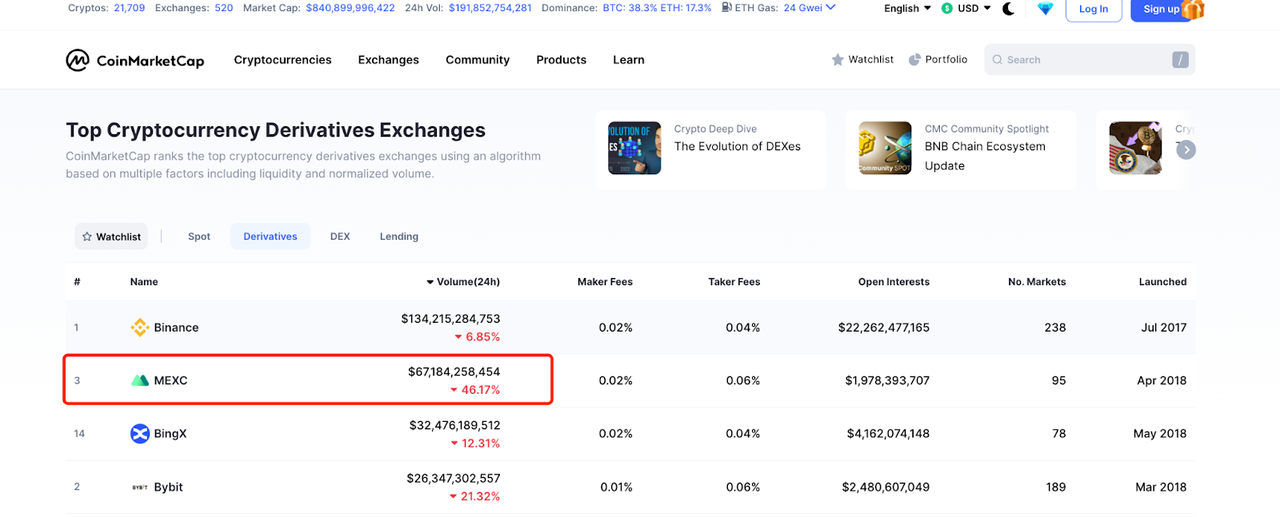Click The Evolution of DEXes title

[x=737, y=146]
